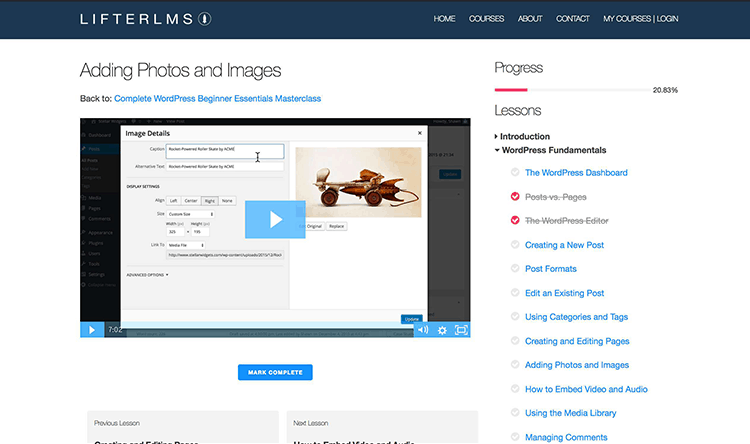The height and width of the screenshot is (444, 750).
Task: Open My Courses | Login
Action: pos(640,19)
